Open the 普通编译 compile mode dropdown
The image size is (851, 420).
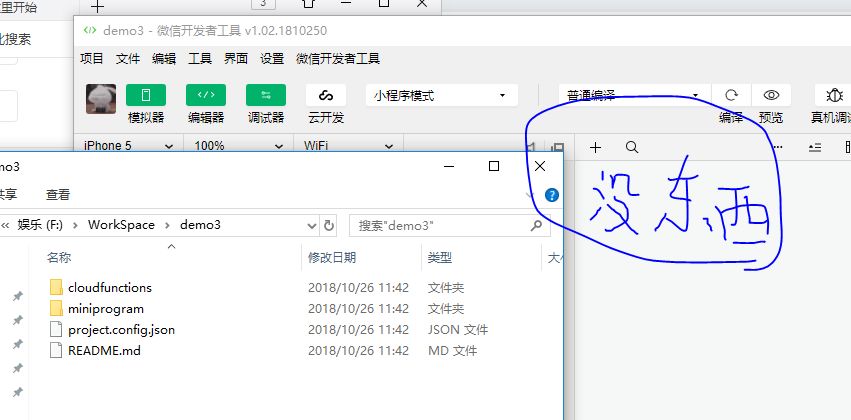tap(634, 96)
